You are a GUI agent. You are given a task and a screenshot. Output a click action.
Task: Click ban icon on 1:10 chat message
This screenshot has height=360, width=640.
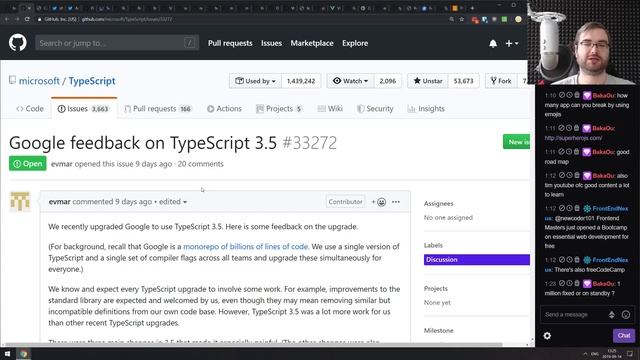click(x=562, y=95)
